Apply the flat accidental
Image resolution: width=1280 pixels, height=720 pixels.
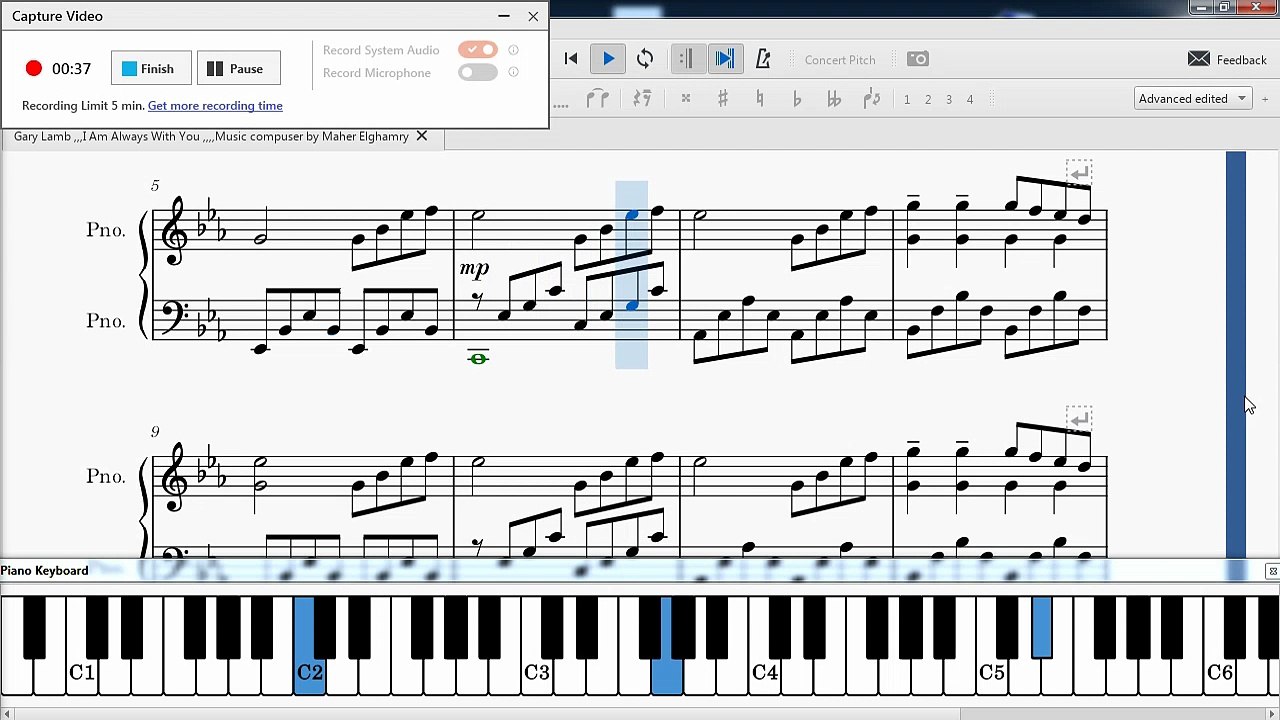[x=797, y=99]
